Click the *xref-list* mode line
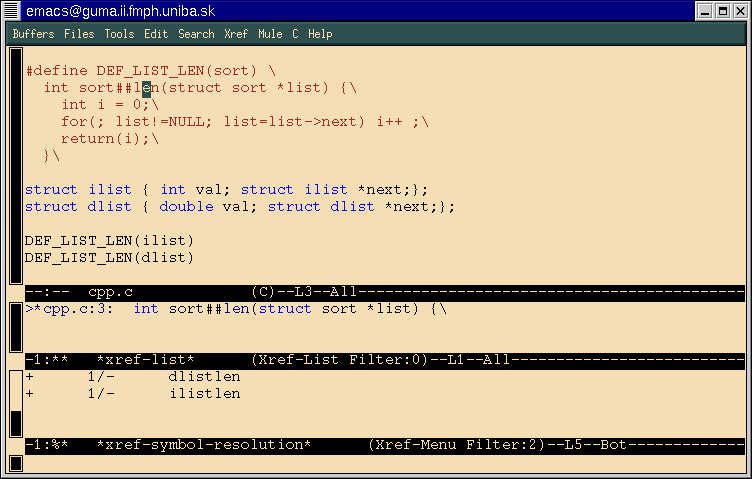This screenshot has width=752, height=479. (x=385, y=360)
